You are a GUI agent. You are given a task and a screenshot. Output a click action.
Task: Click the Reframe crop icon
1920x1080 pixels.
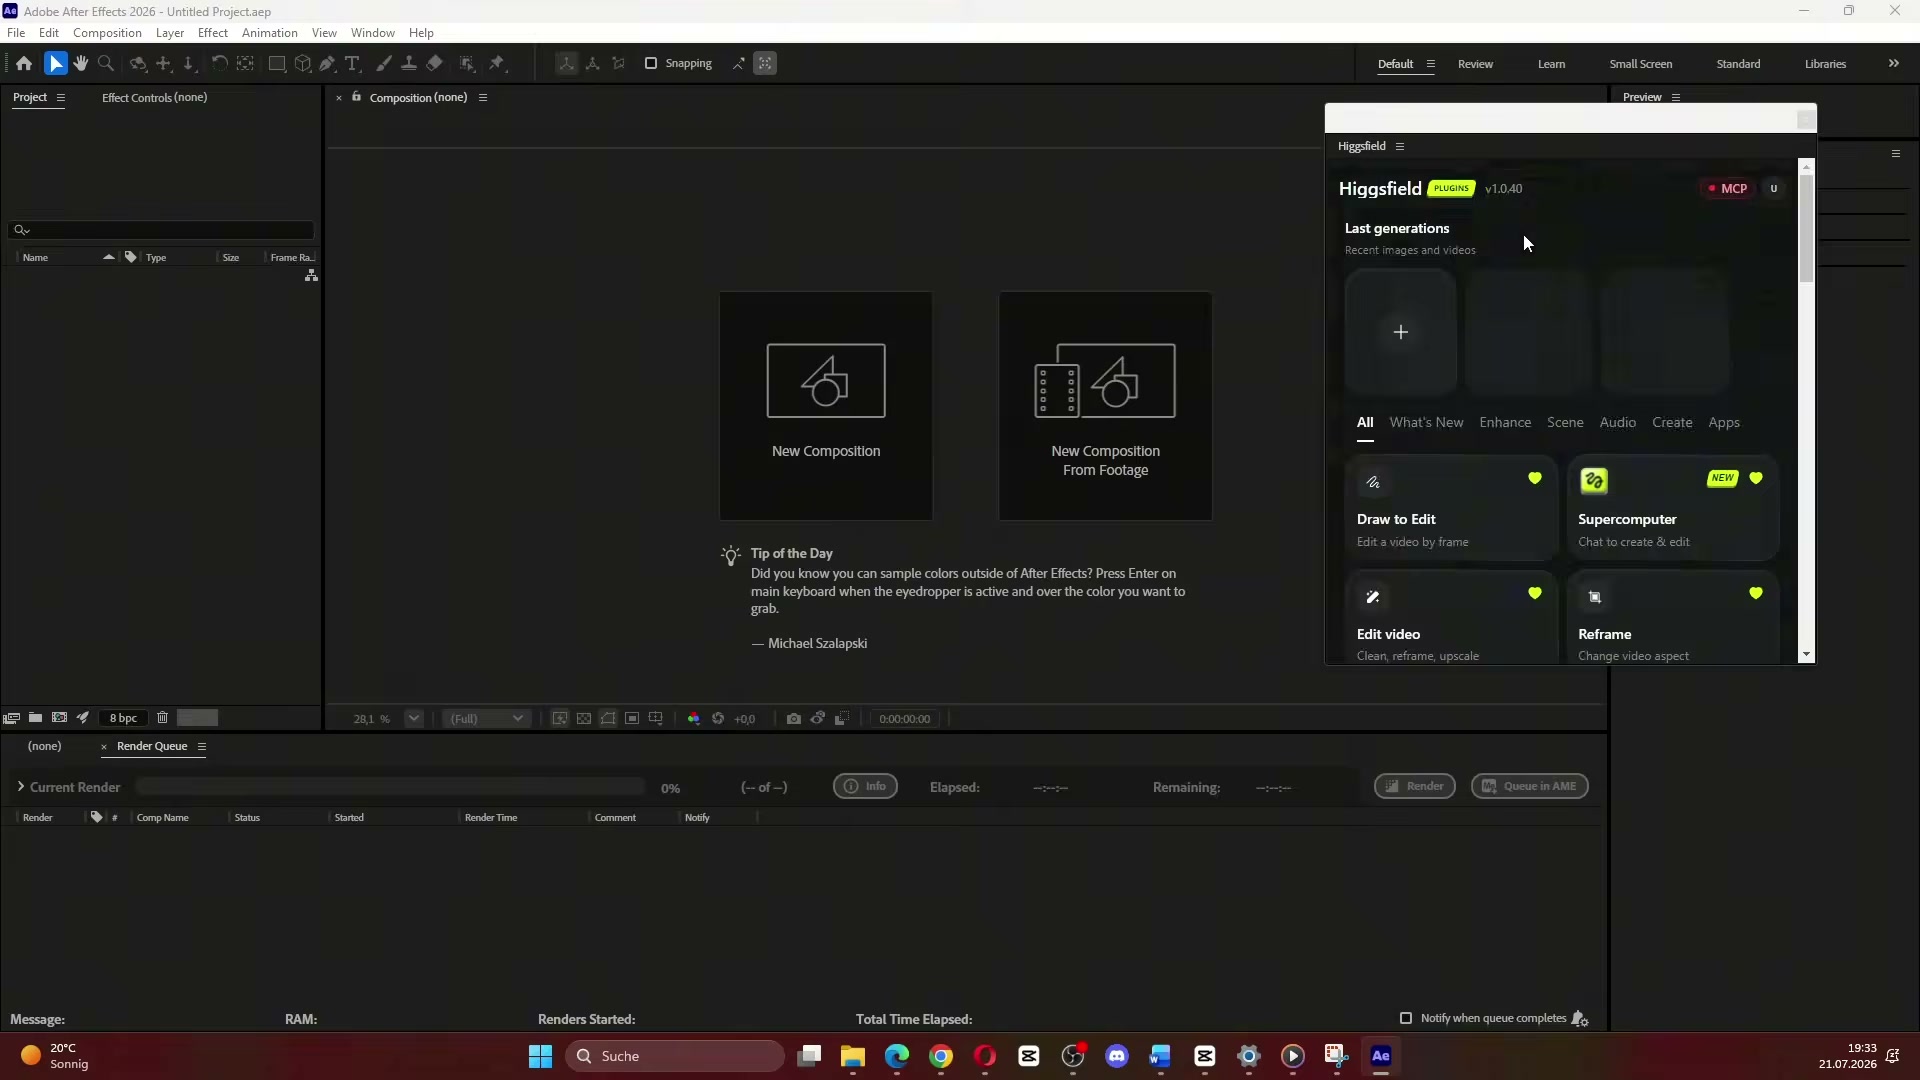point(1595,597)
